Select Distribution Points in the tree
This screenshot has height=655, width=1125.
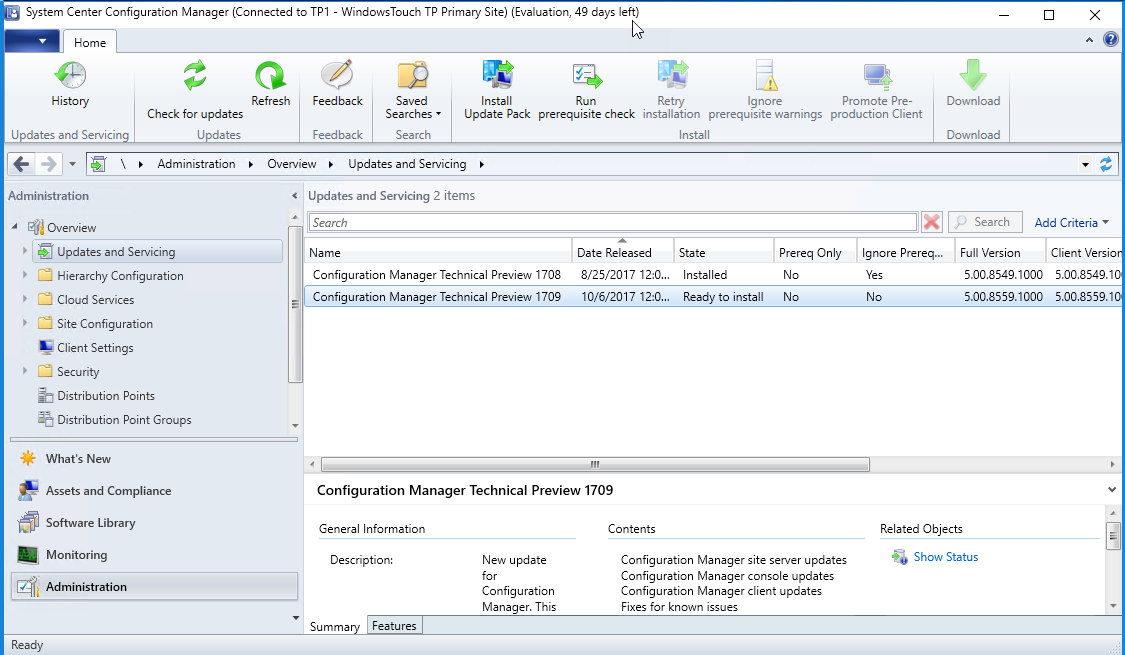coord(105,395)
